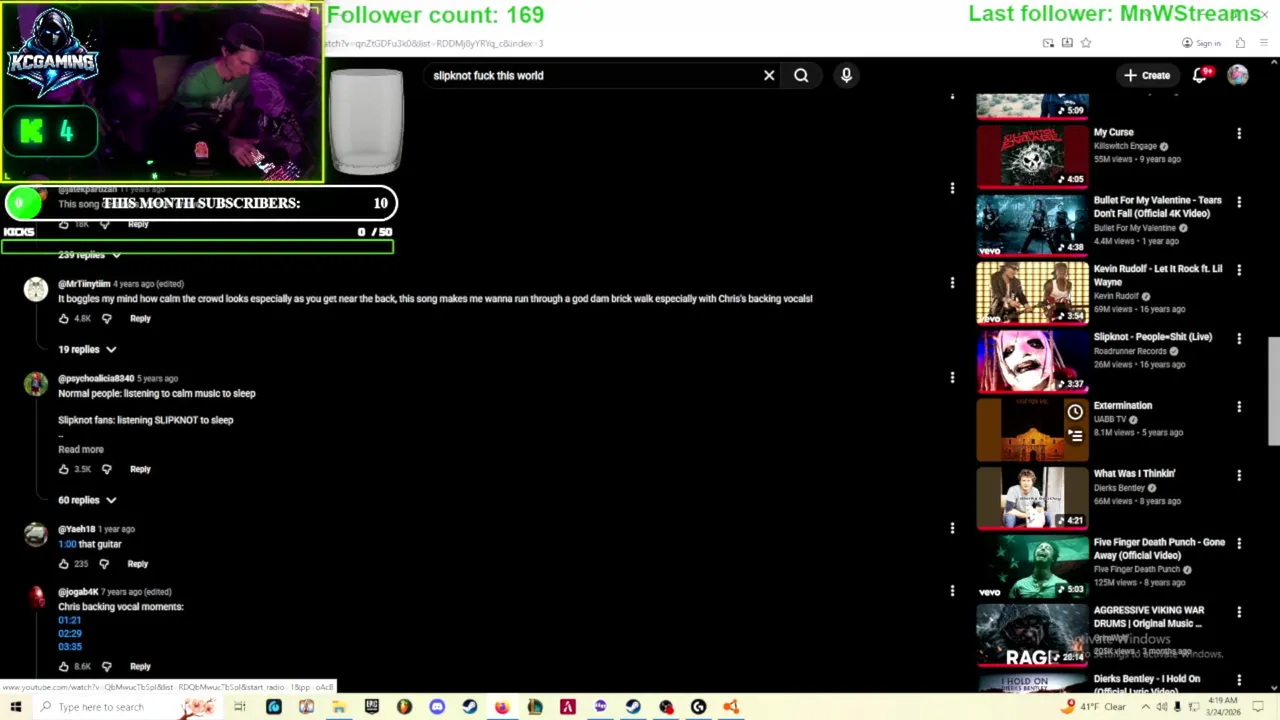Open Epic Games Launcher from taskbar

click(372, 707)
